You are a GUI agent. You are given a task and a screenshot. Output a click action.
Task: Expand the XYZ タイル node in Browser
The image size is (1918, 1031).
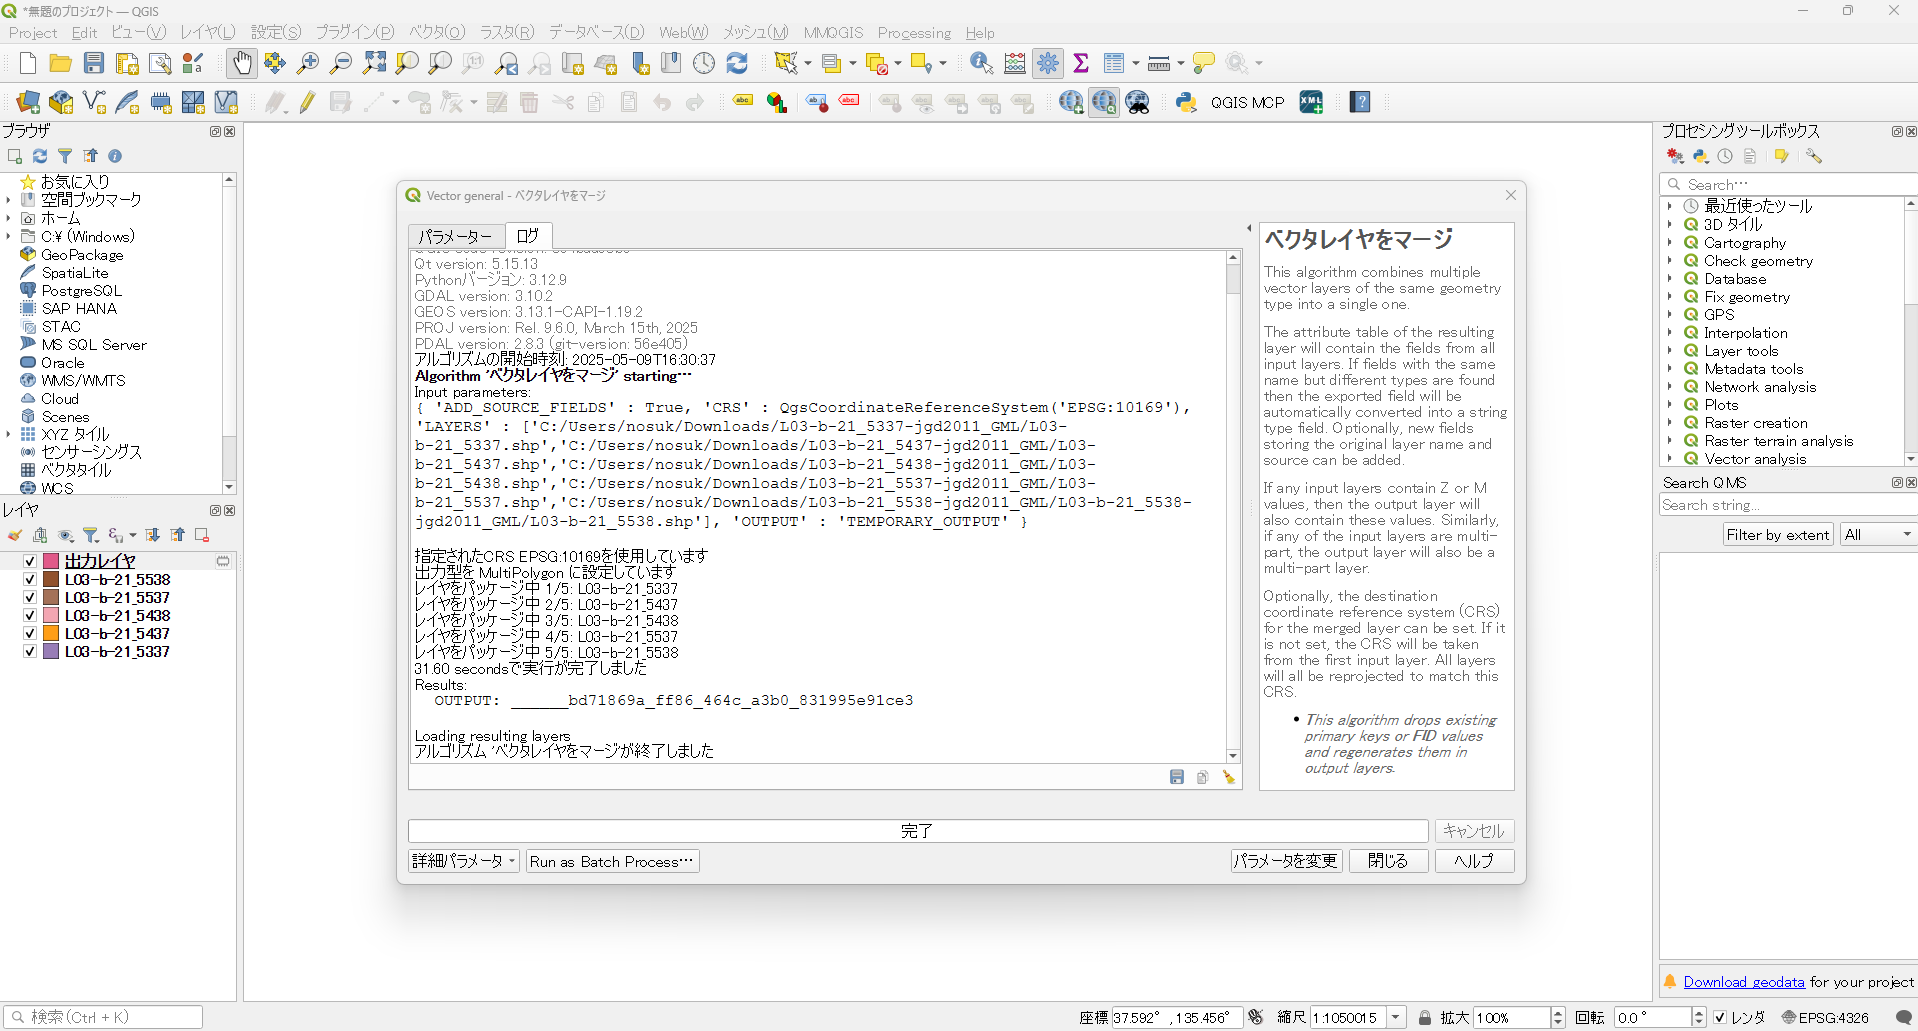click(9, 434)
